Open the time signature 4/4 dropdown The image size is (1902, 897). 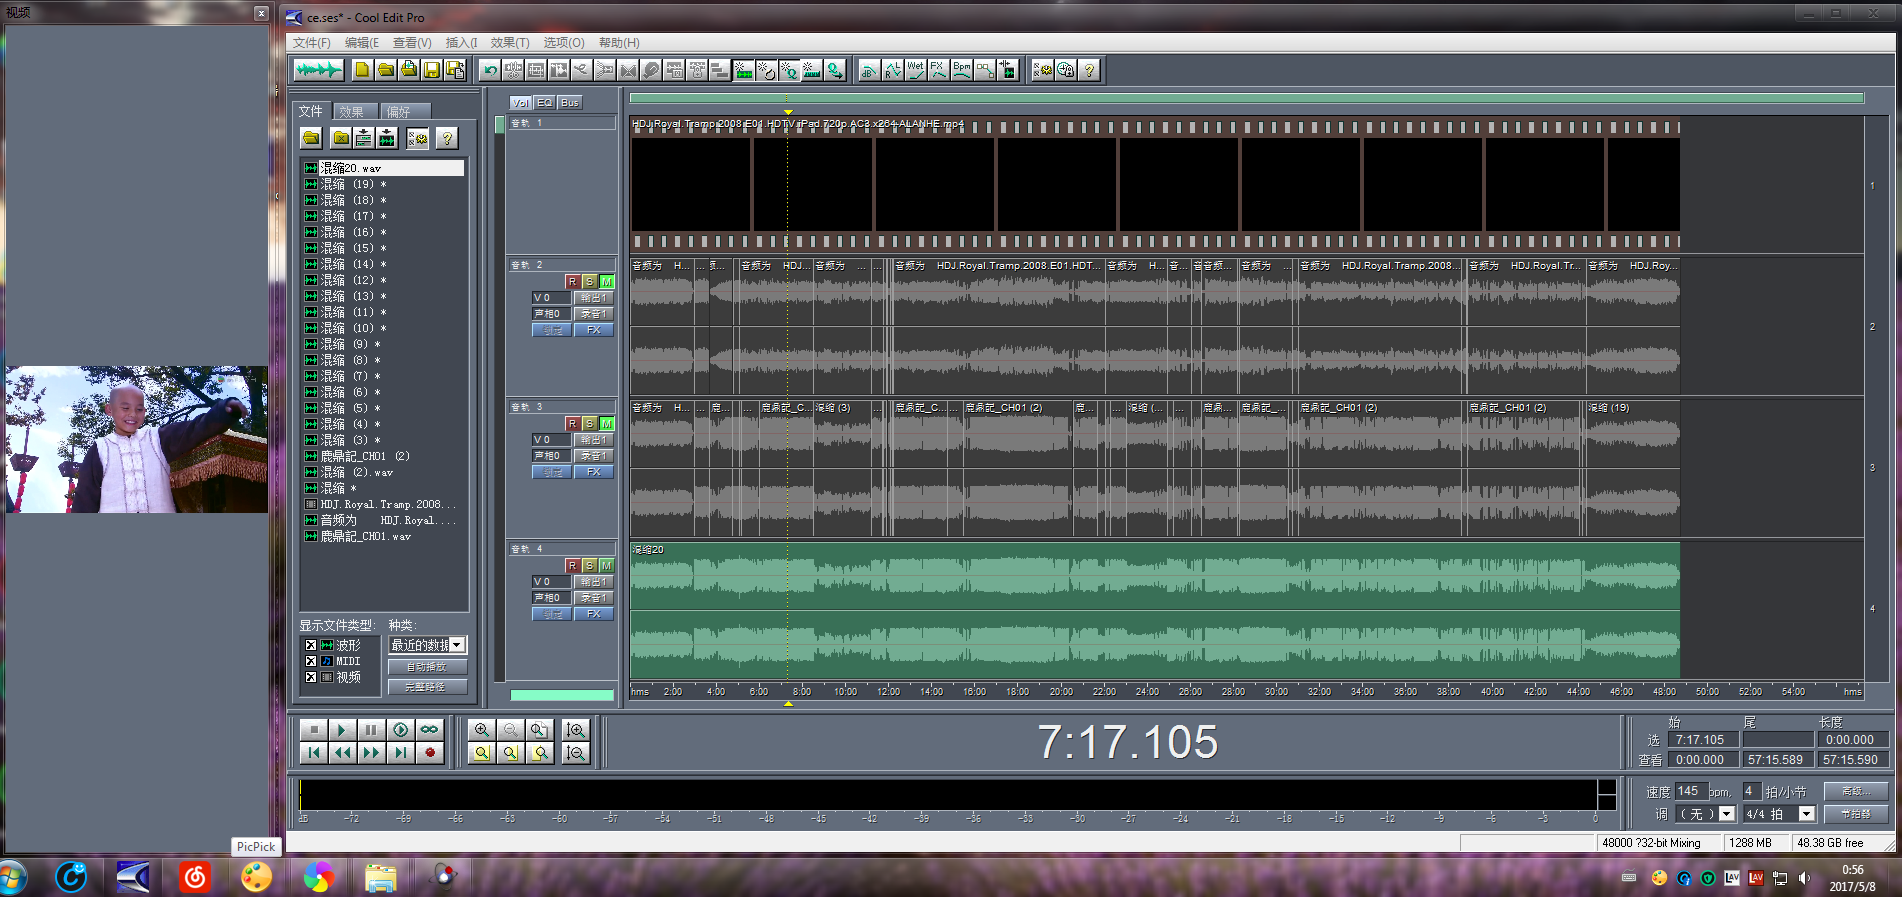1806,814
